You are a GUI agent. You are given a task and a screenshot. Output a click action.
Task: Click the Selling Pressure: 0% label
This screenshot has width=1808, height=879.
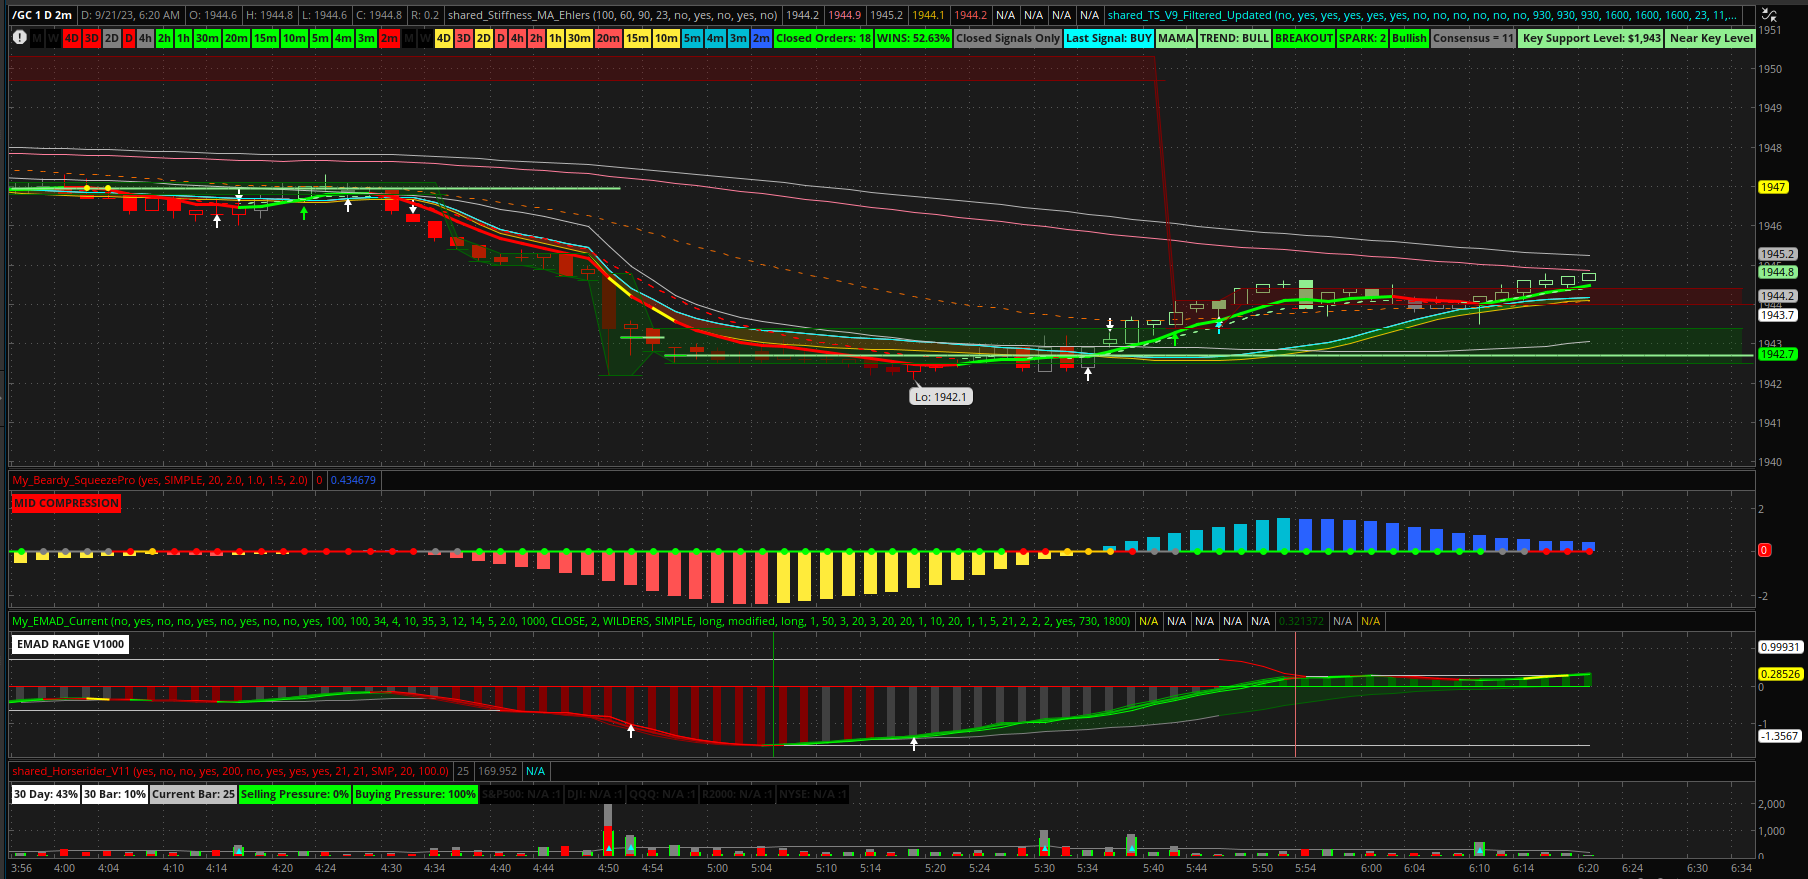tap(295, 794)
